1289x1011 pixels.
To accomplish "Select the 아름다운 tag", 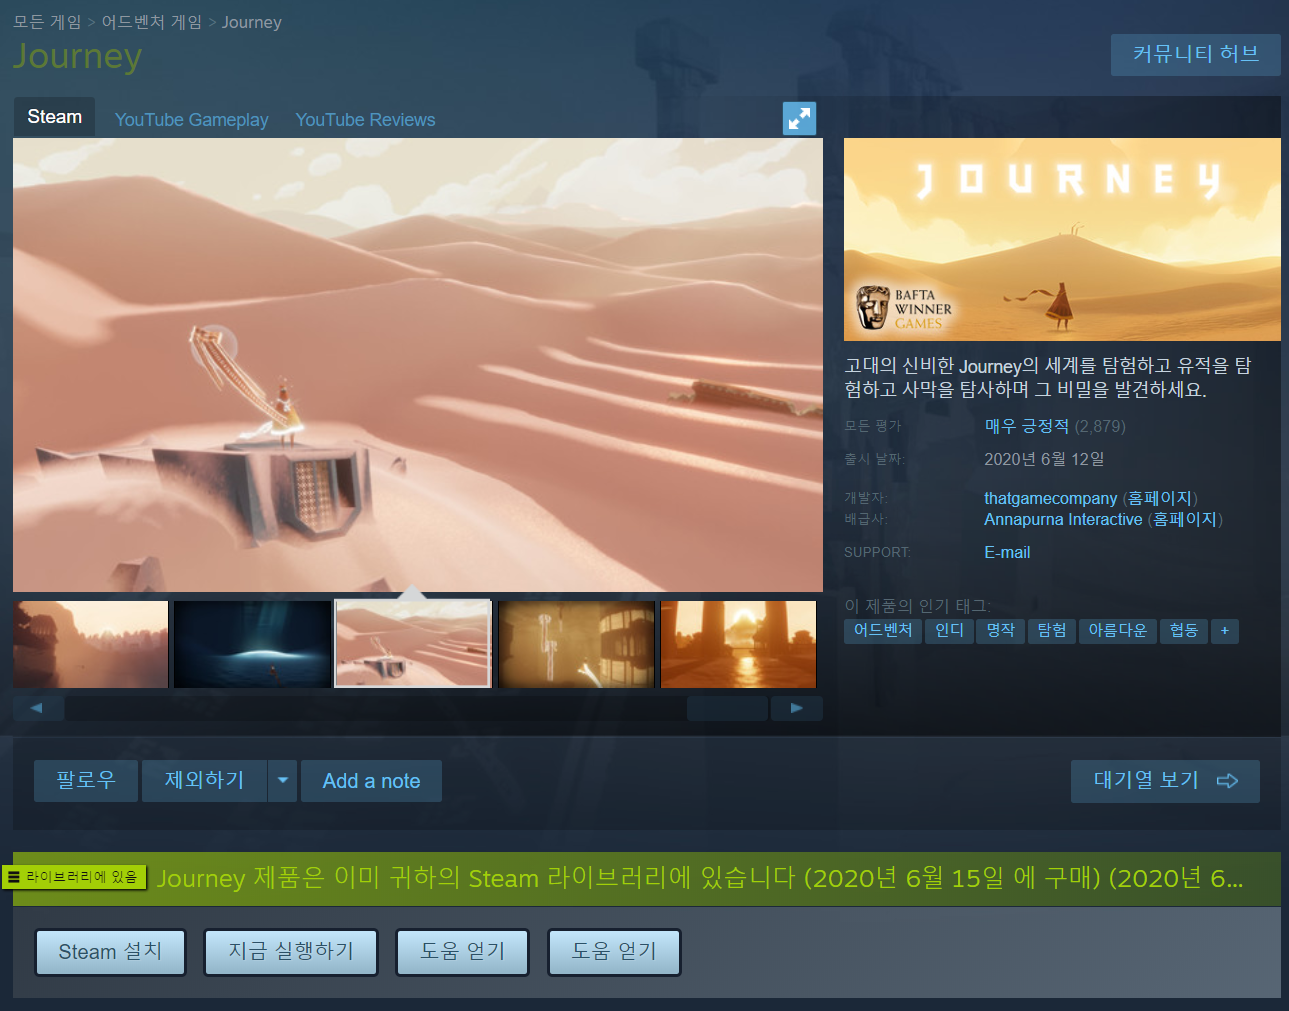I will 1118,631.
